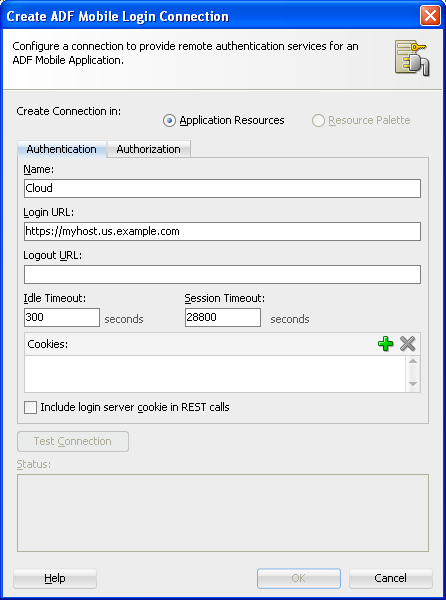Click the 'Login URL:' label
446x600 pixels.
click(49, 212)
